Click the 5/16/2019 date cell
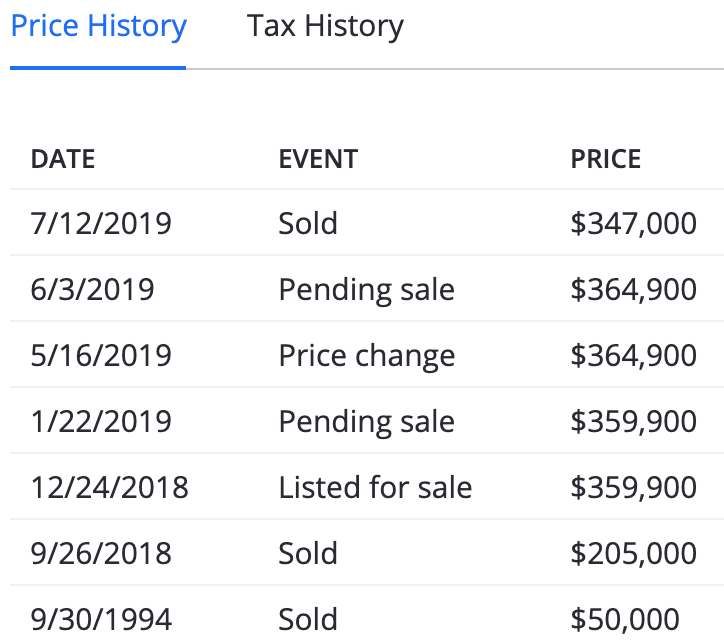Screen dimensions: 724x640 (101, 356)
